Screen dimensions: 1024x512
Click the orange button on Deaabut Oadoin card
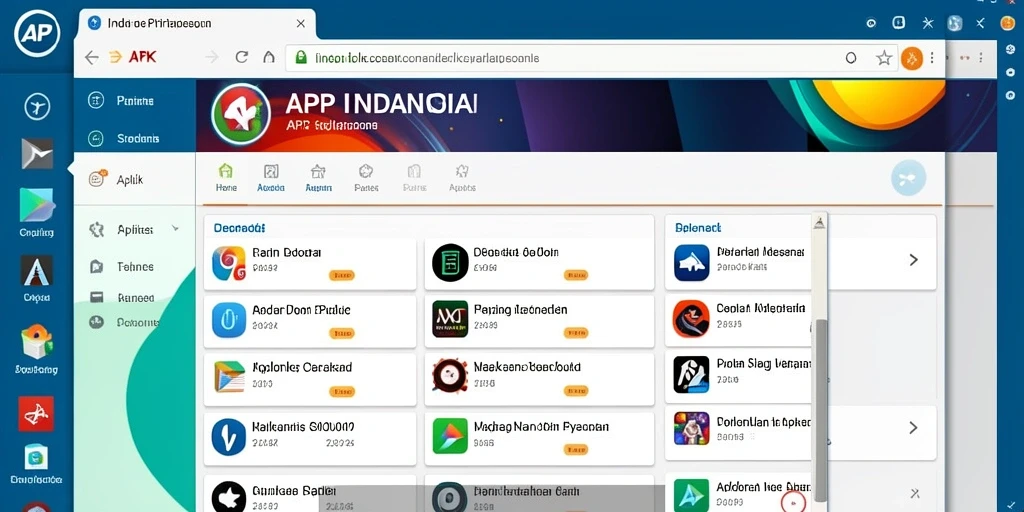(x=575, y=276)
